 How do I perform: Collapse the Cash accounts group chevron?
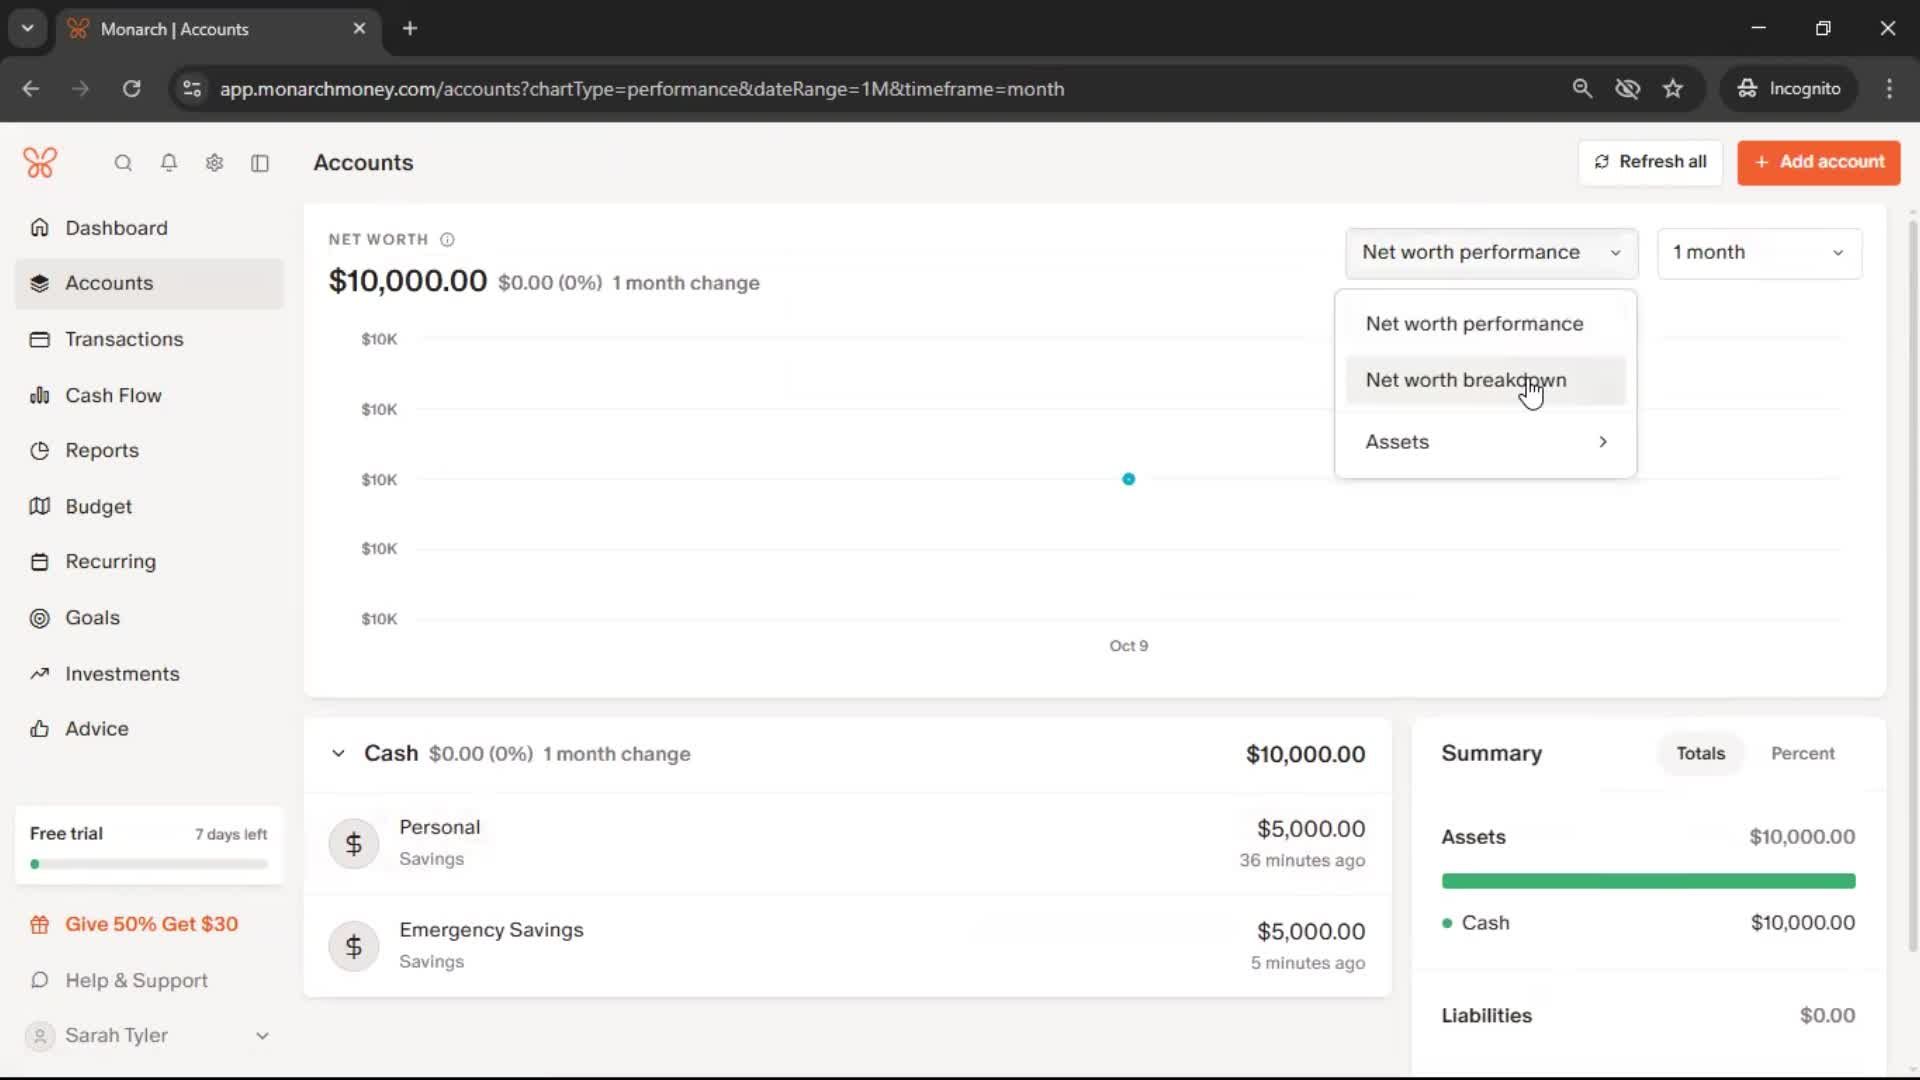[338, 754]
